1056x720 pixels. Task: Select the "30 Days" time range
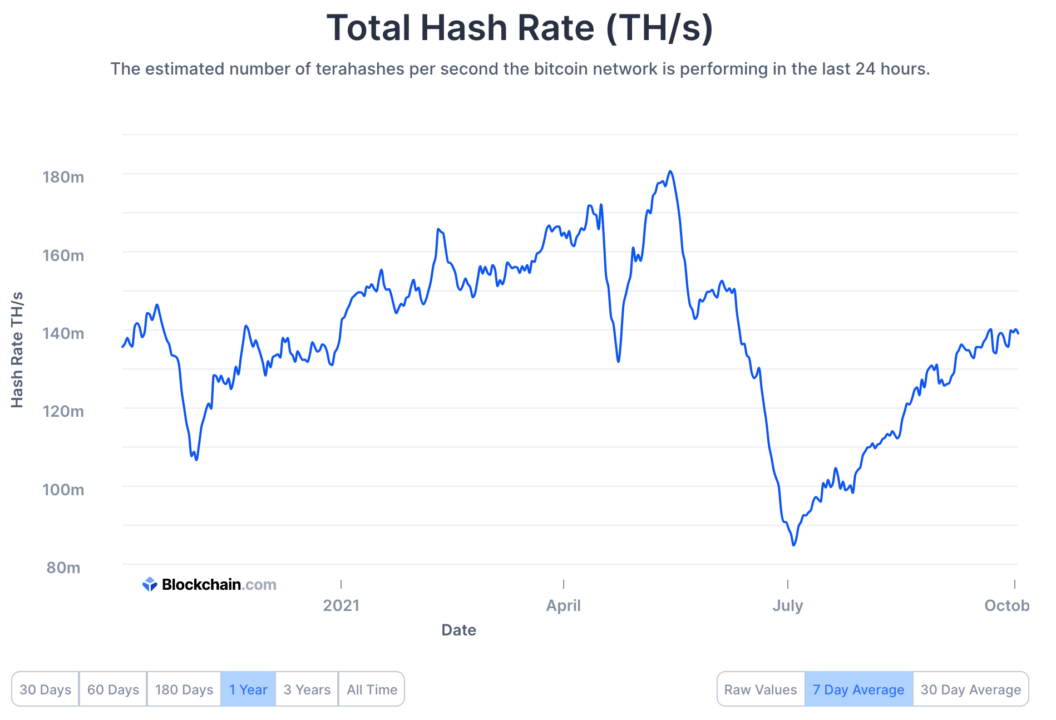coord(44,689)
